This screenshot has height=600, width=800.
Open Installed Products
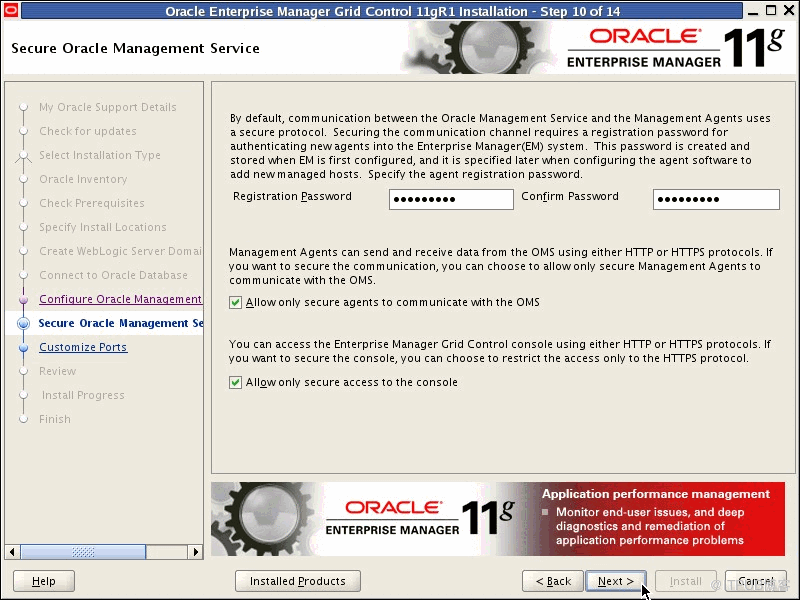pyautogui.click(x=297, y=581)
